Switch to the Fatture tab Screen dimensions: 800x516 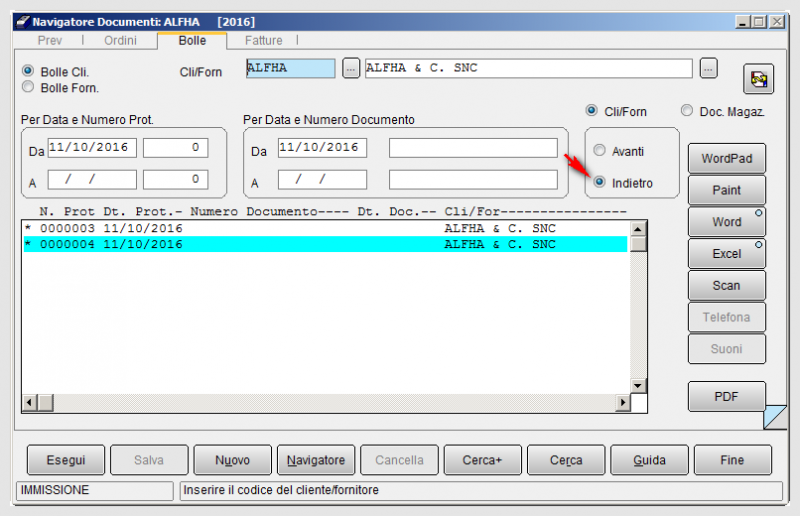(x=263, y=40)
